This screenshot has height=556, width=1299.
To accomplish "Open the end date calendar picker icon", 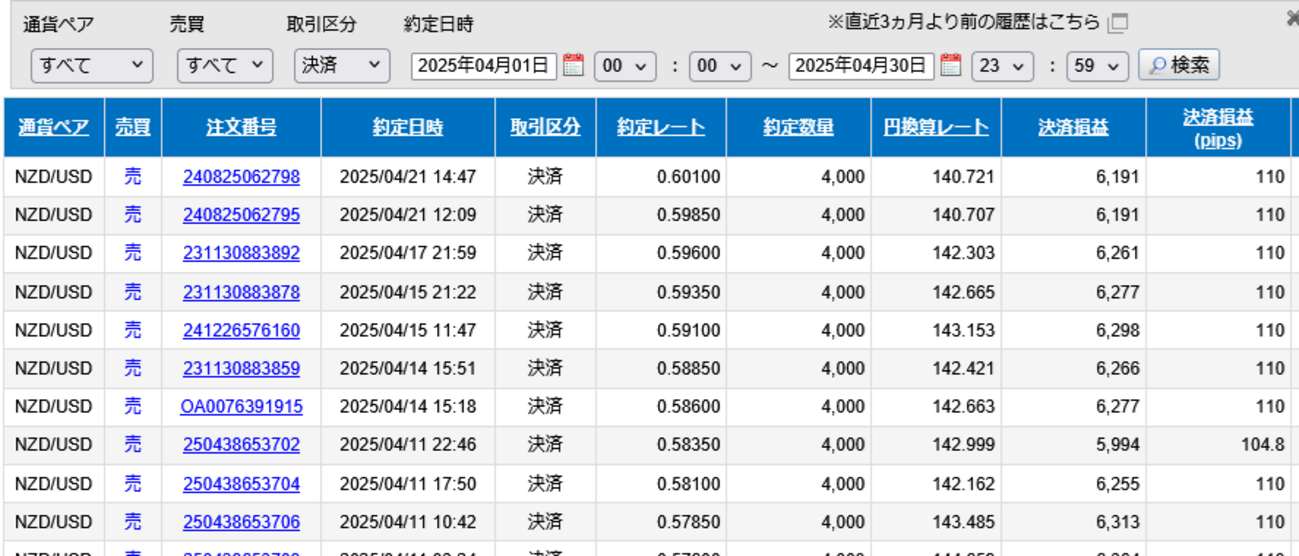I will (951, 66).
